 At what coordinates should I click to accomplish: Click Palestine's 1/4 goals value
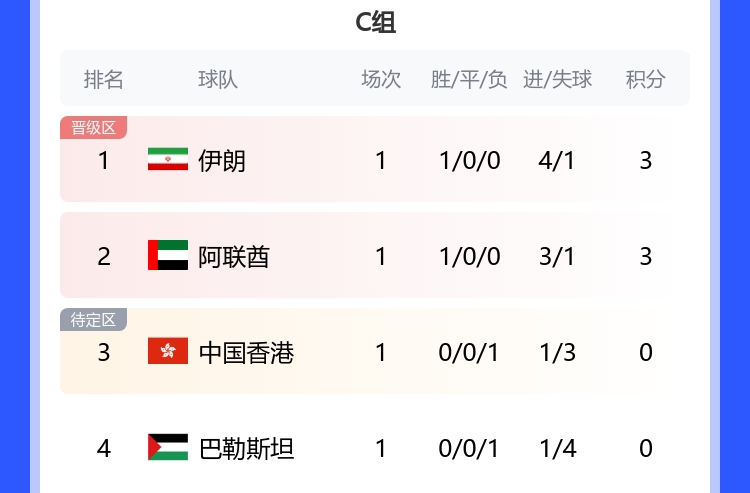tap(557, 448)
